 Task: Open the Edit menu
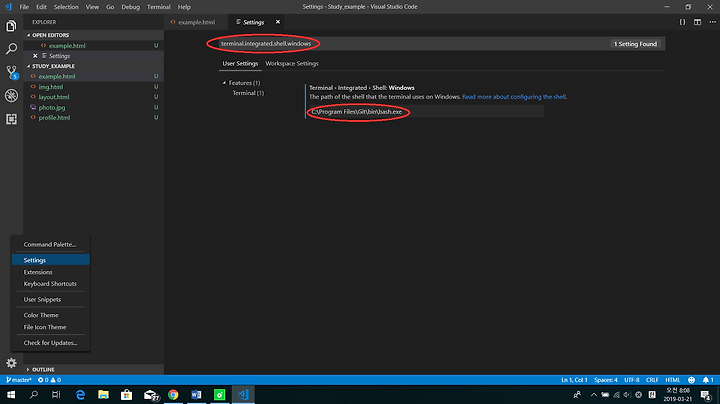click(41, 7)
